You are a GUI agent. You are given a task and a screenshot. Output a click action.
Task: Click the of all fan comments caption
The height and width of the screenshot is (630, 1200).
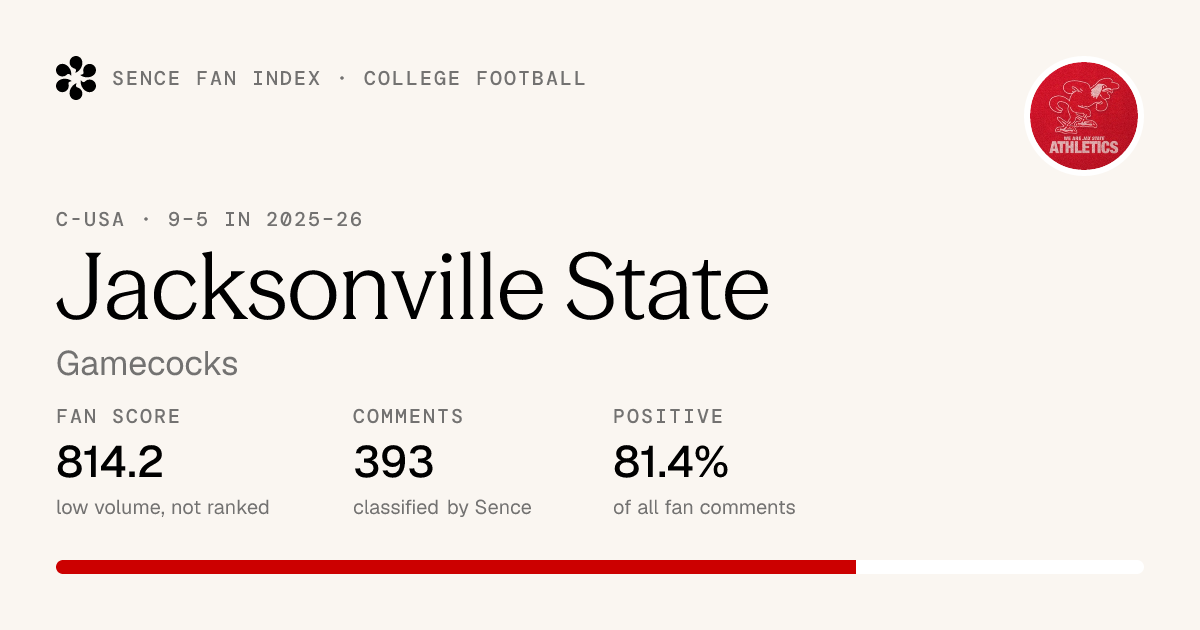[704, 507]
